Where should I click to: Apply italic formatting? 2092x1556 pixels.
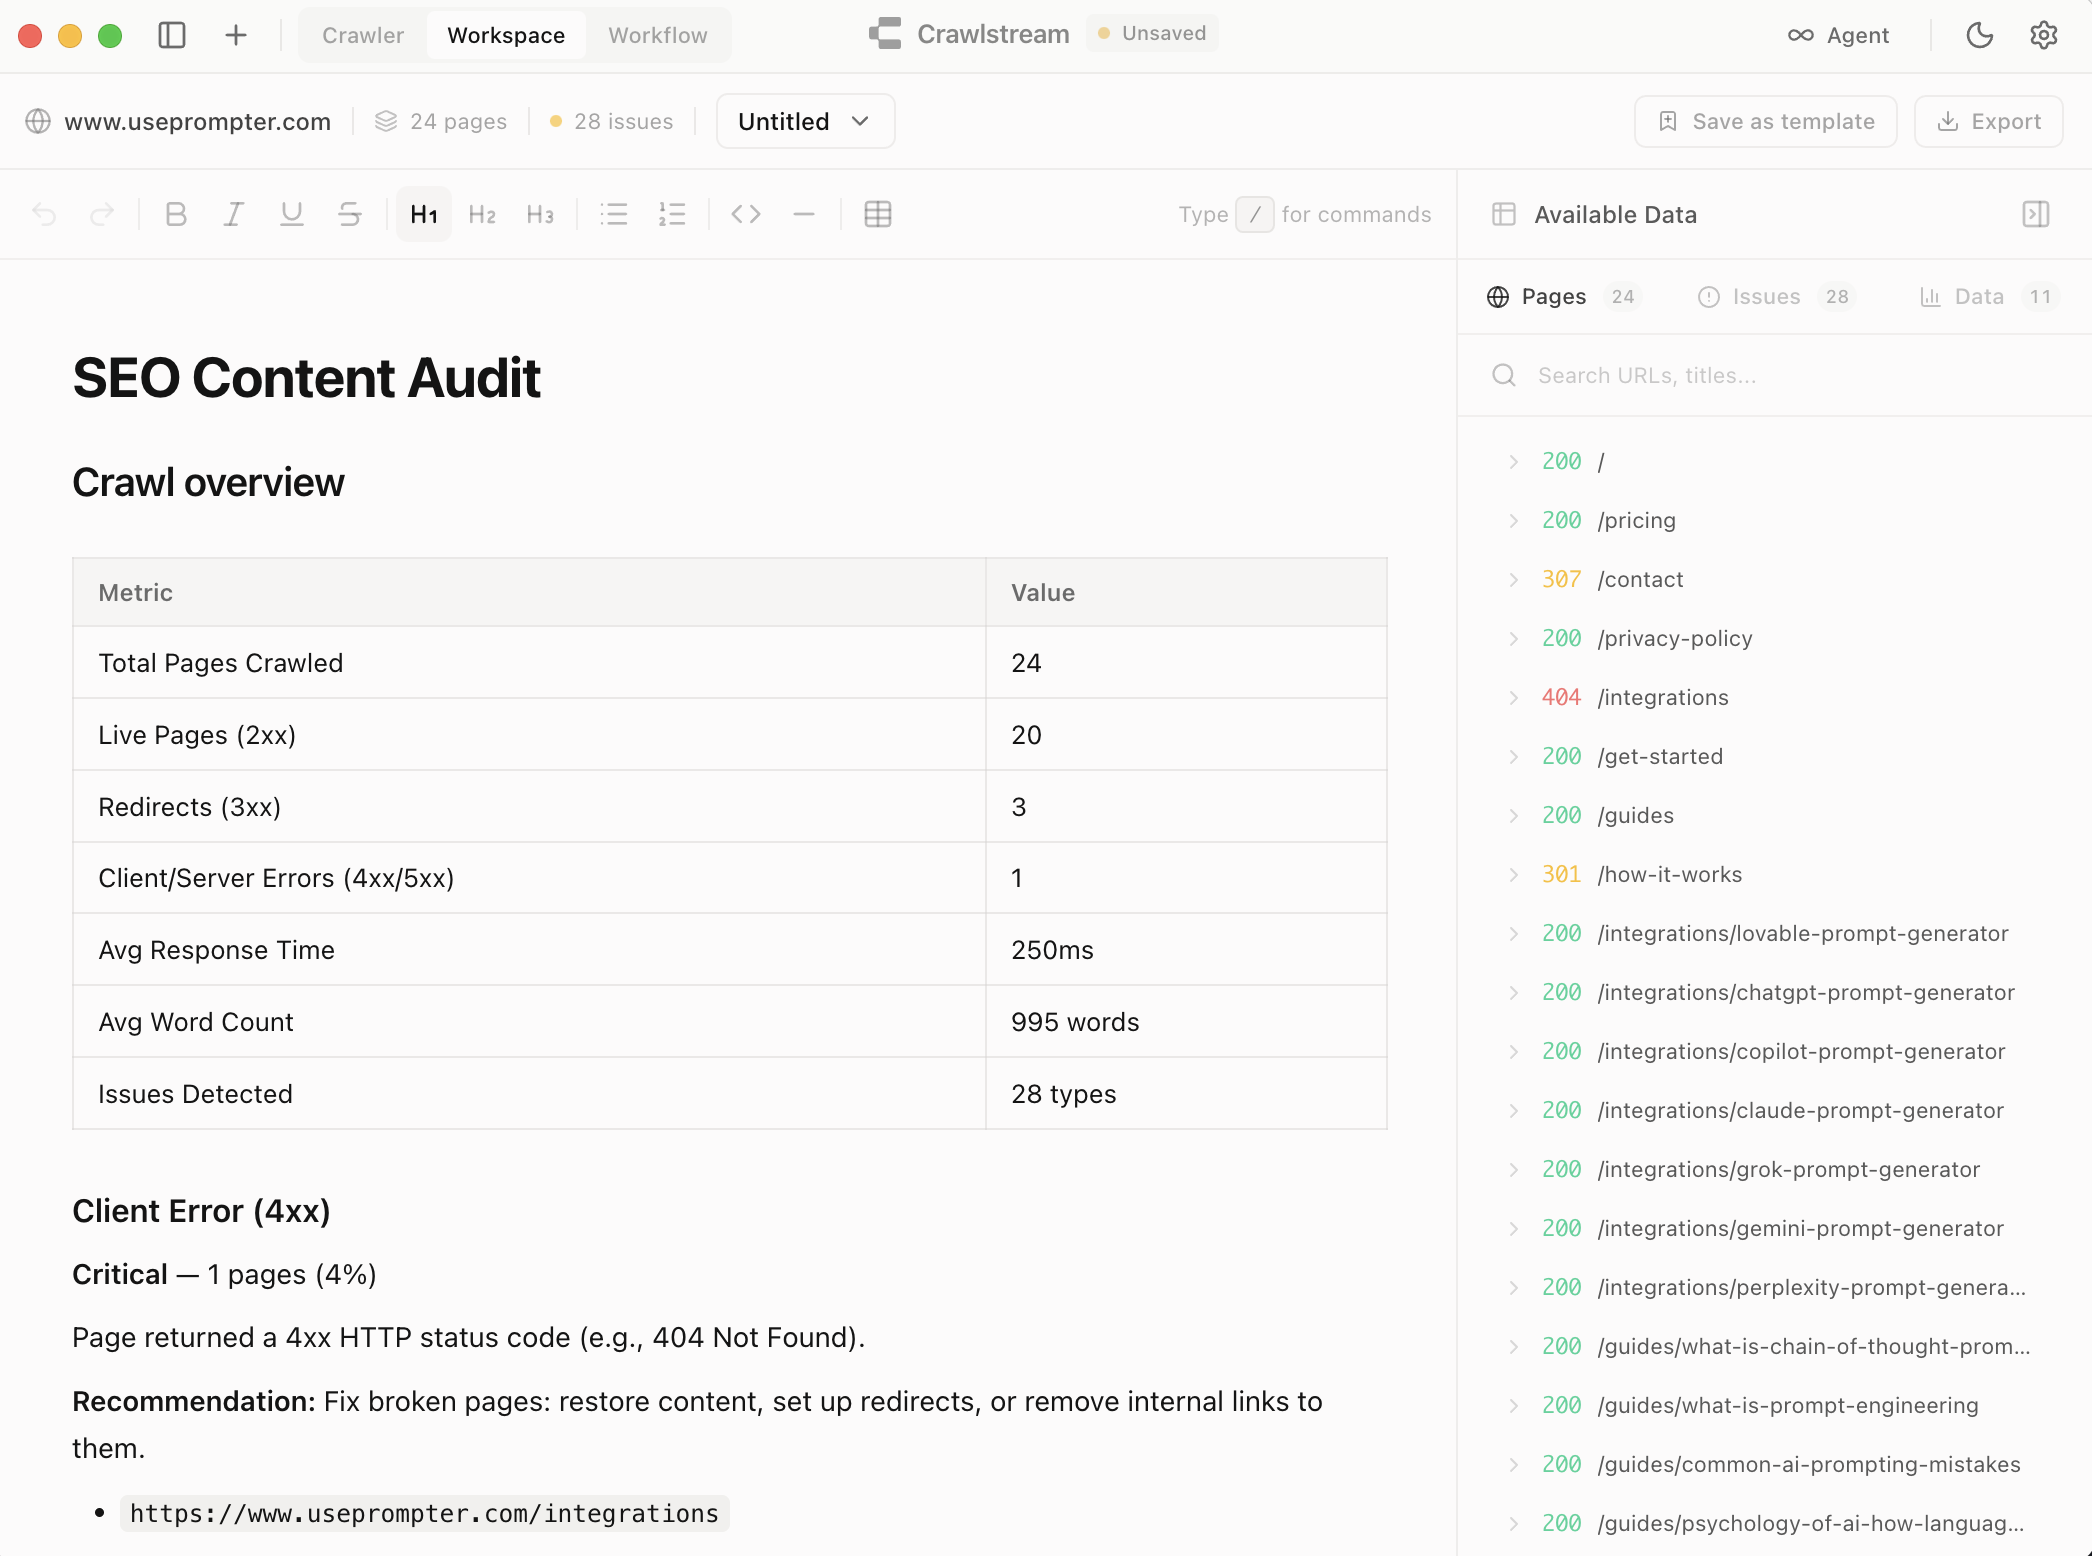point(233,214)
